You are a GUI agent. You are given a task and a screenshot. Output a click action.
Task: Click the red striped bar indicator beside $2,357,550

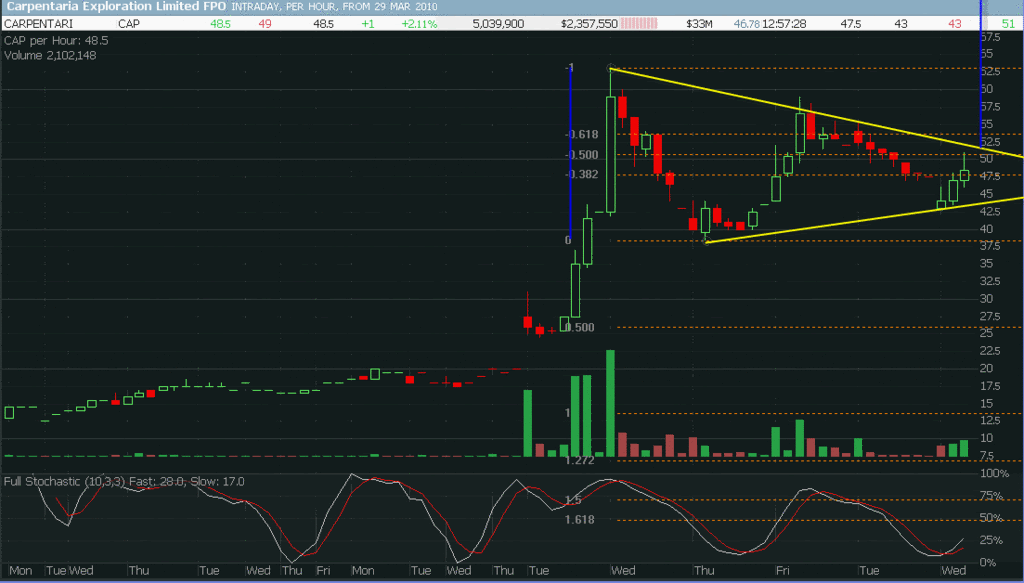point(639,24)
